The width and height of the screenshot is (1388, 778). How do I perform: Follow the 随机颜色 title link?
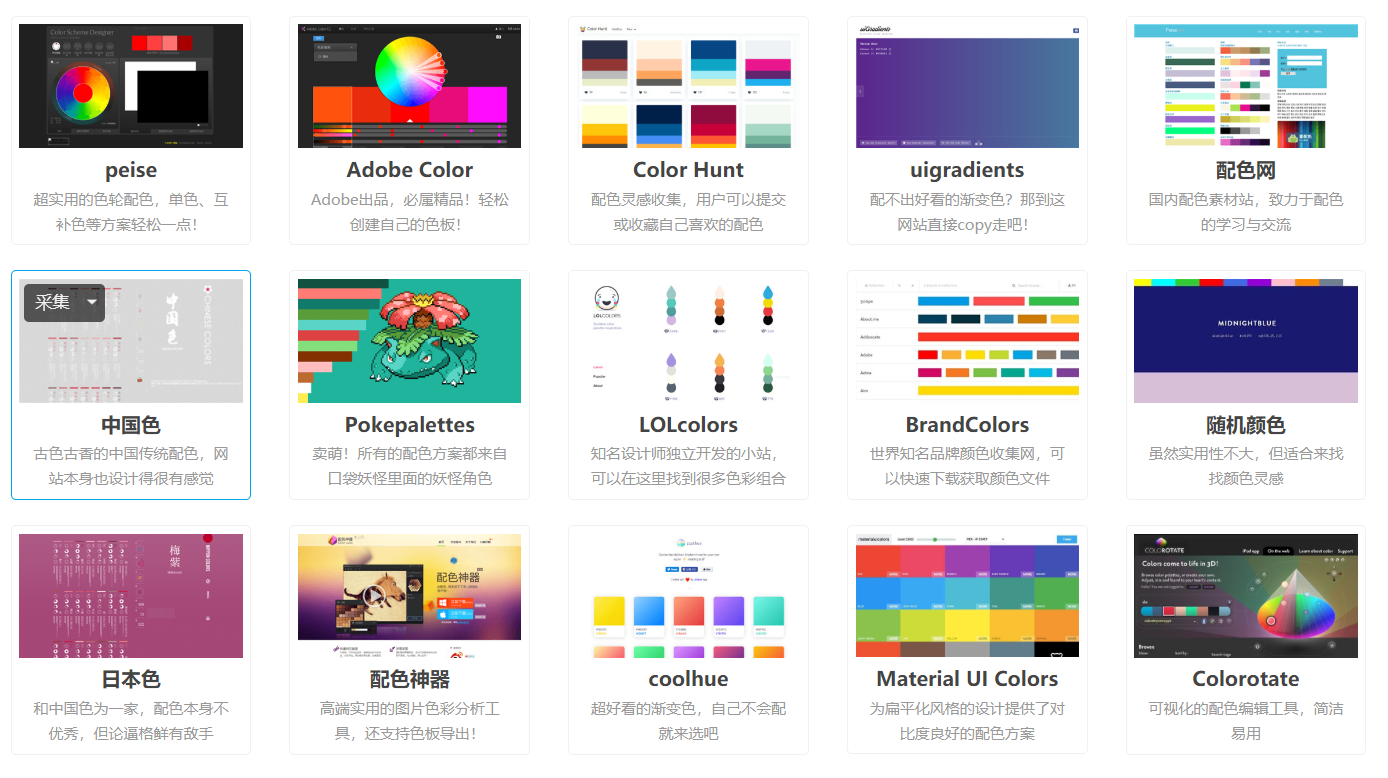1246,425
